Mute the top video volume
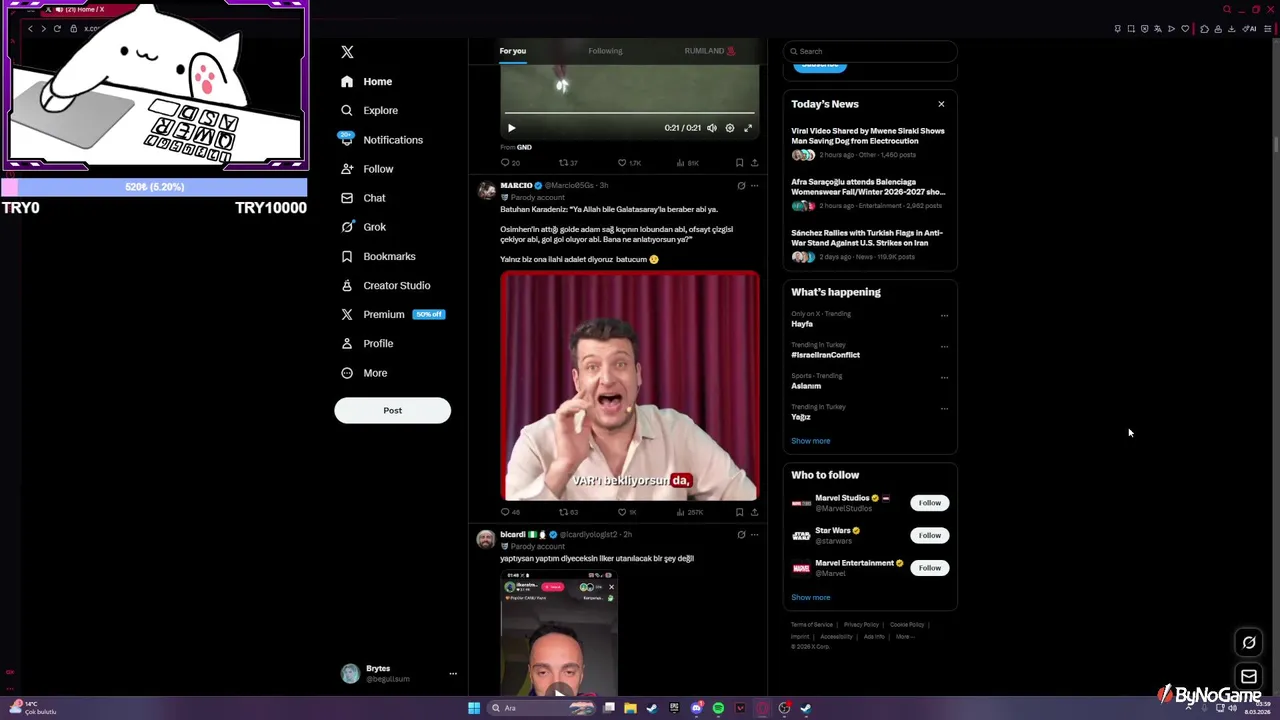This screenshot has width=1280, height=720. click(712, 128)
